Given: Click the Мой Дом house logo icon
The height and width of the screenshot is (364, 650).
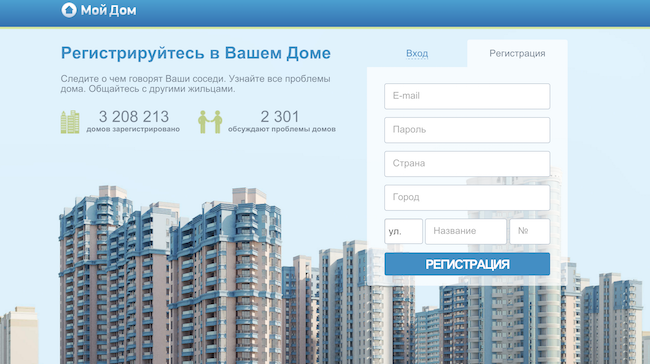Looking at the screenshot, I should coord(69,10).
